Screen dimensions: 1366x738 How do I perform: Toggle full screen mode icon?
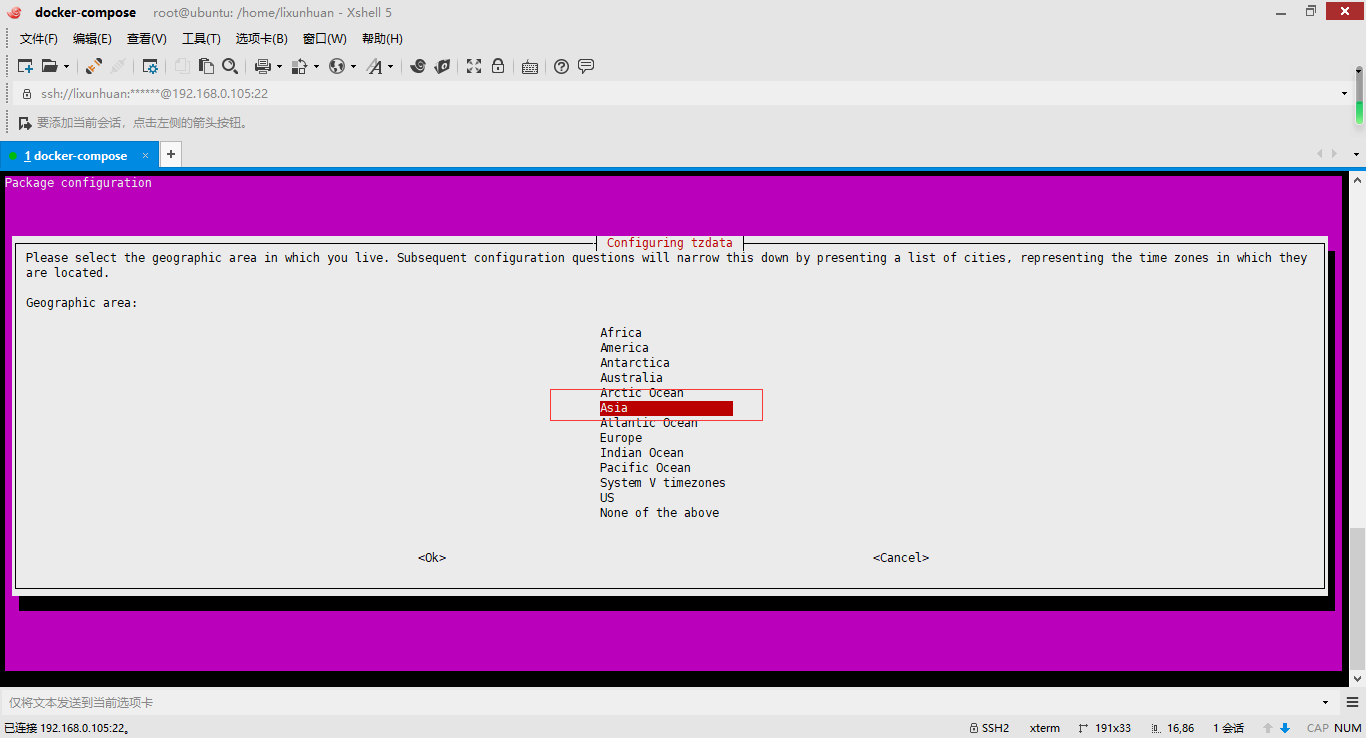(474, 66)
